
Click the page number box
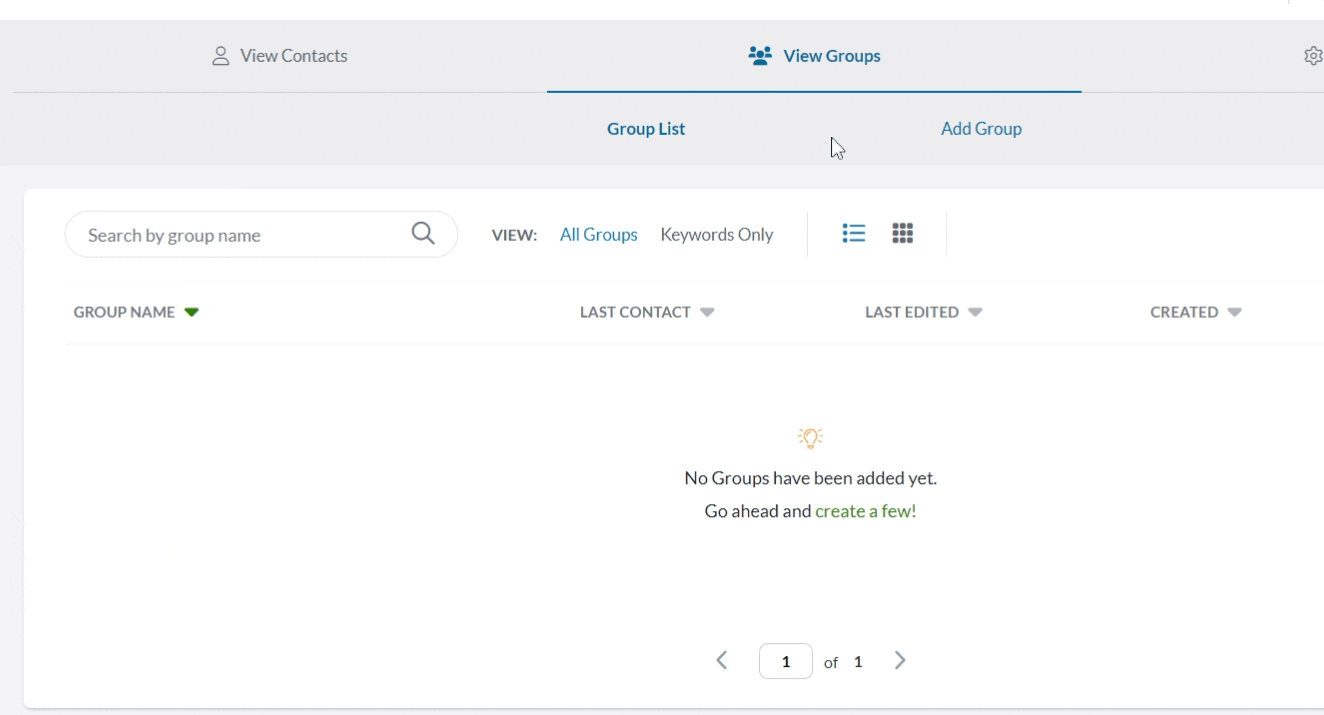(x=785, y=661)
